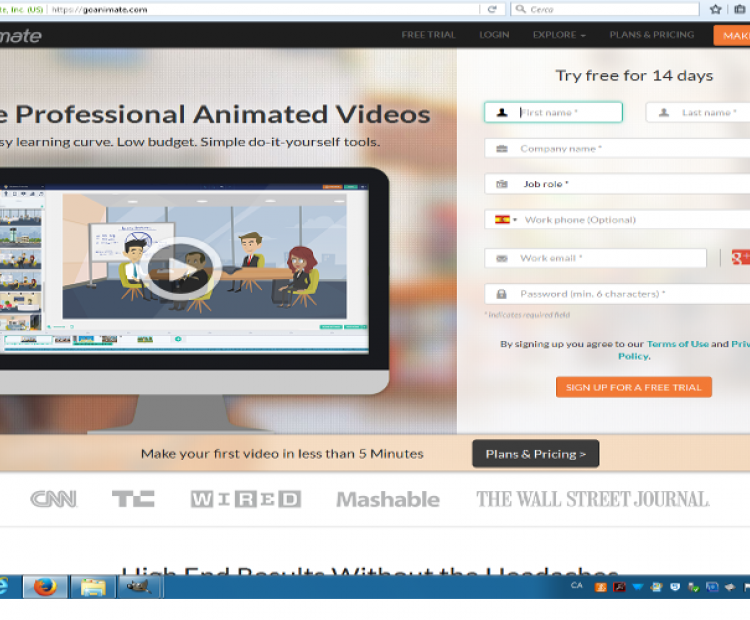Click the First name field
This screenshot has width=750, height=620.
click(553, 112)
